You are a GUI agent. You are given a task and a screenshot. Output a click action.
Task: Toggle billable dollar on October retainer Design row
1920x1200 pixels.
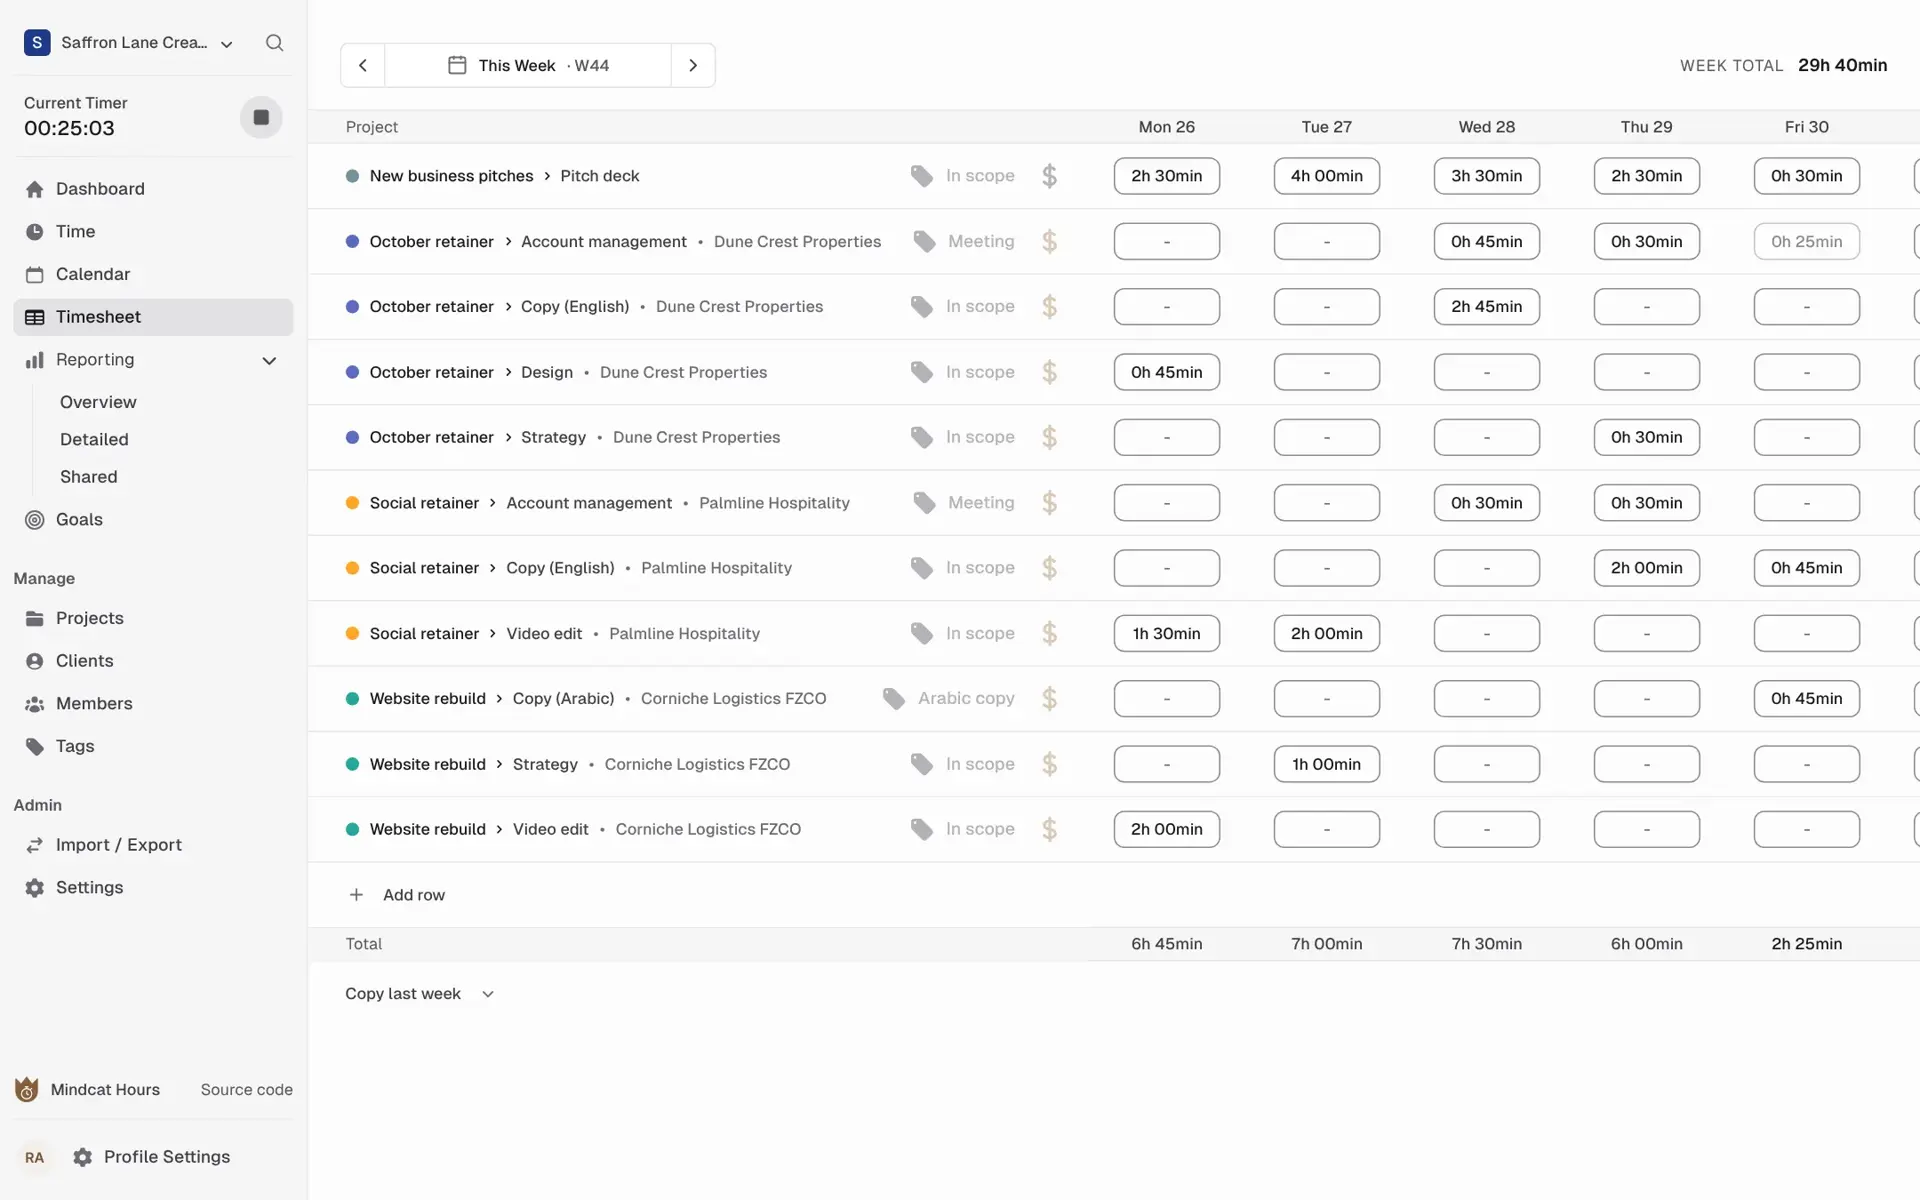[x=1049, y=372]
